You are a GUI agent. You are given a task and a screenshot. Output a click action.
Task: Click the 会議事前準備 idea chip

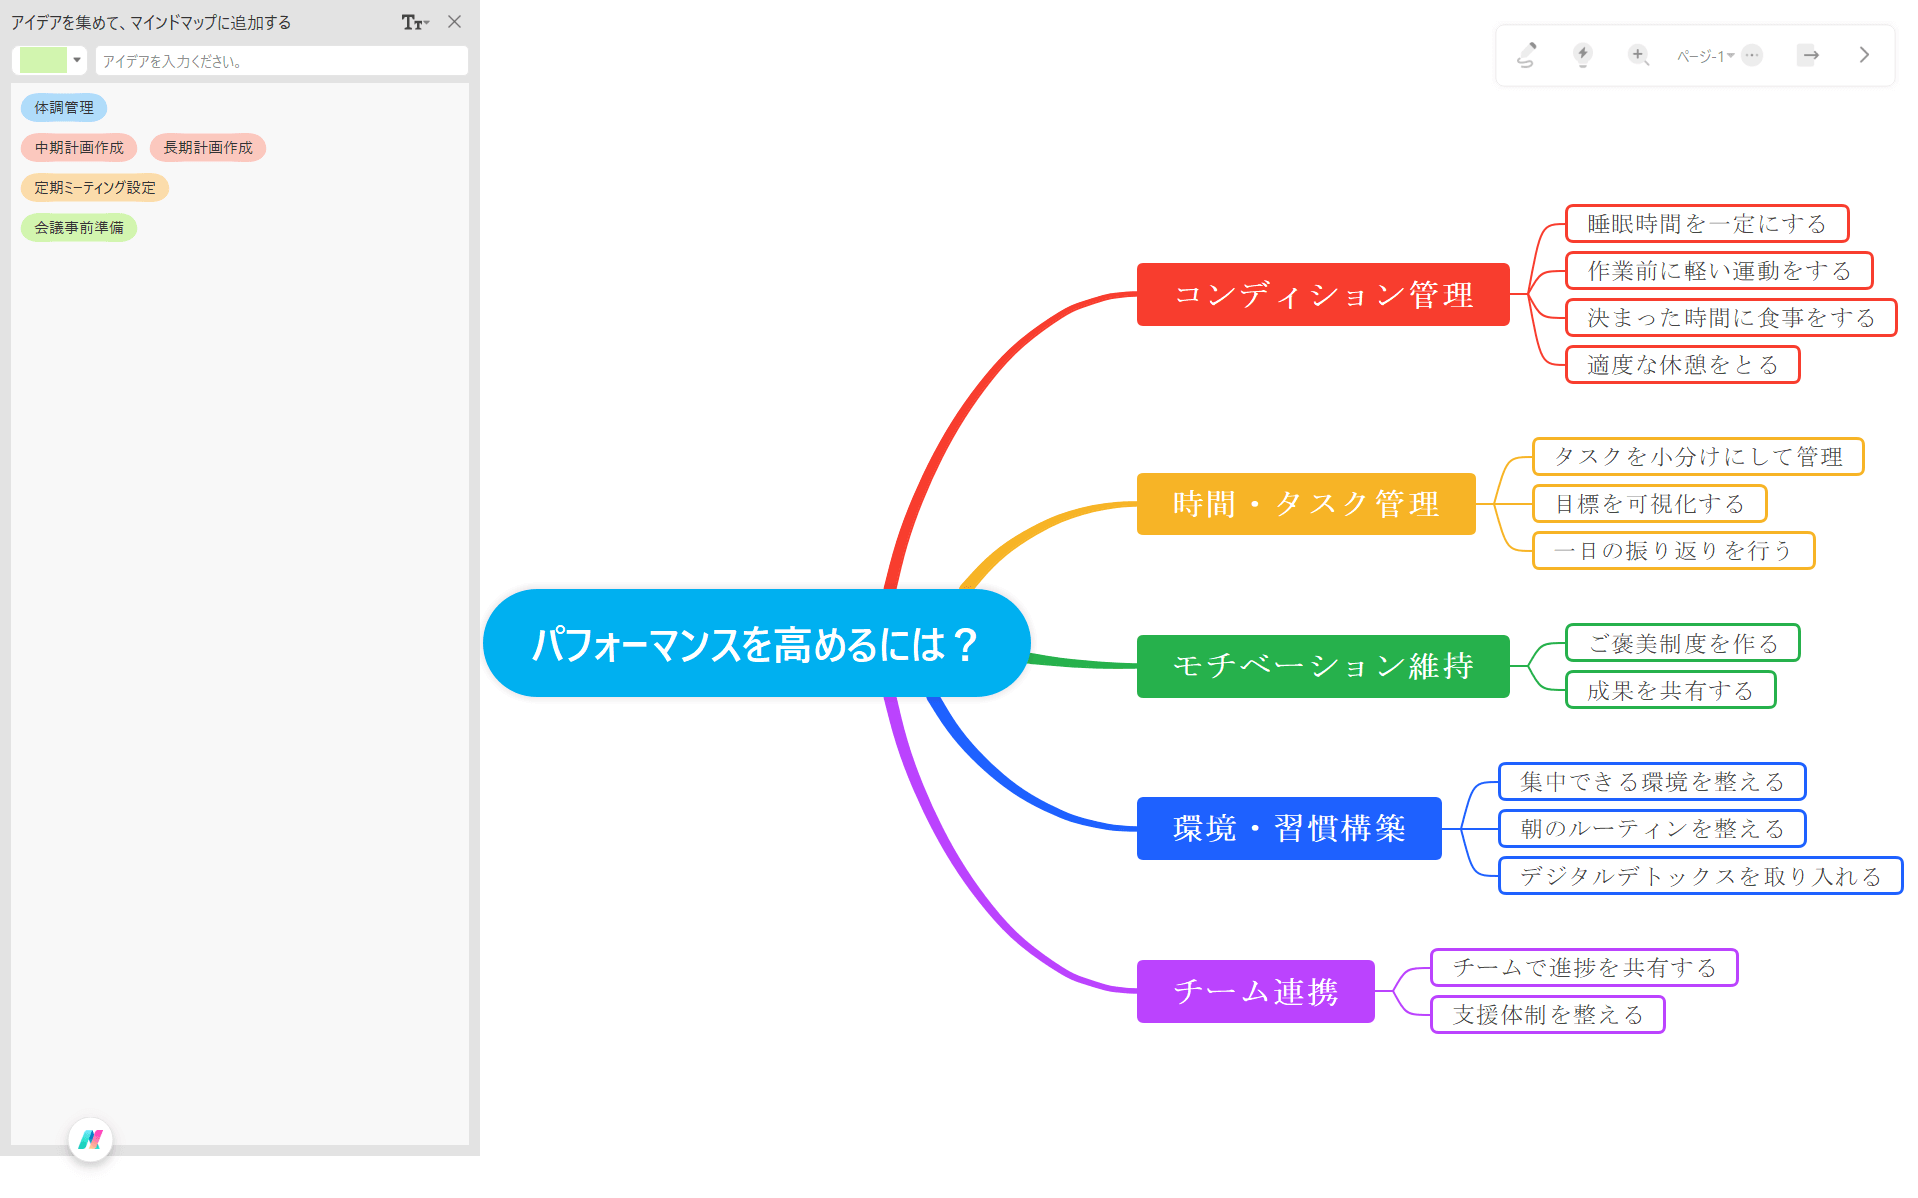pos(78,227)
